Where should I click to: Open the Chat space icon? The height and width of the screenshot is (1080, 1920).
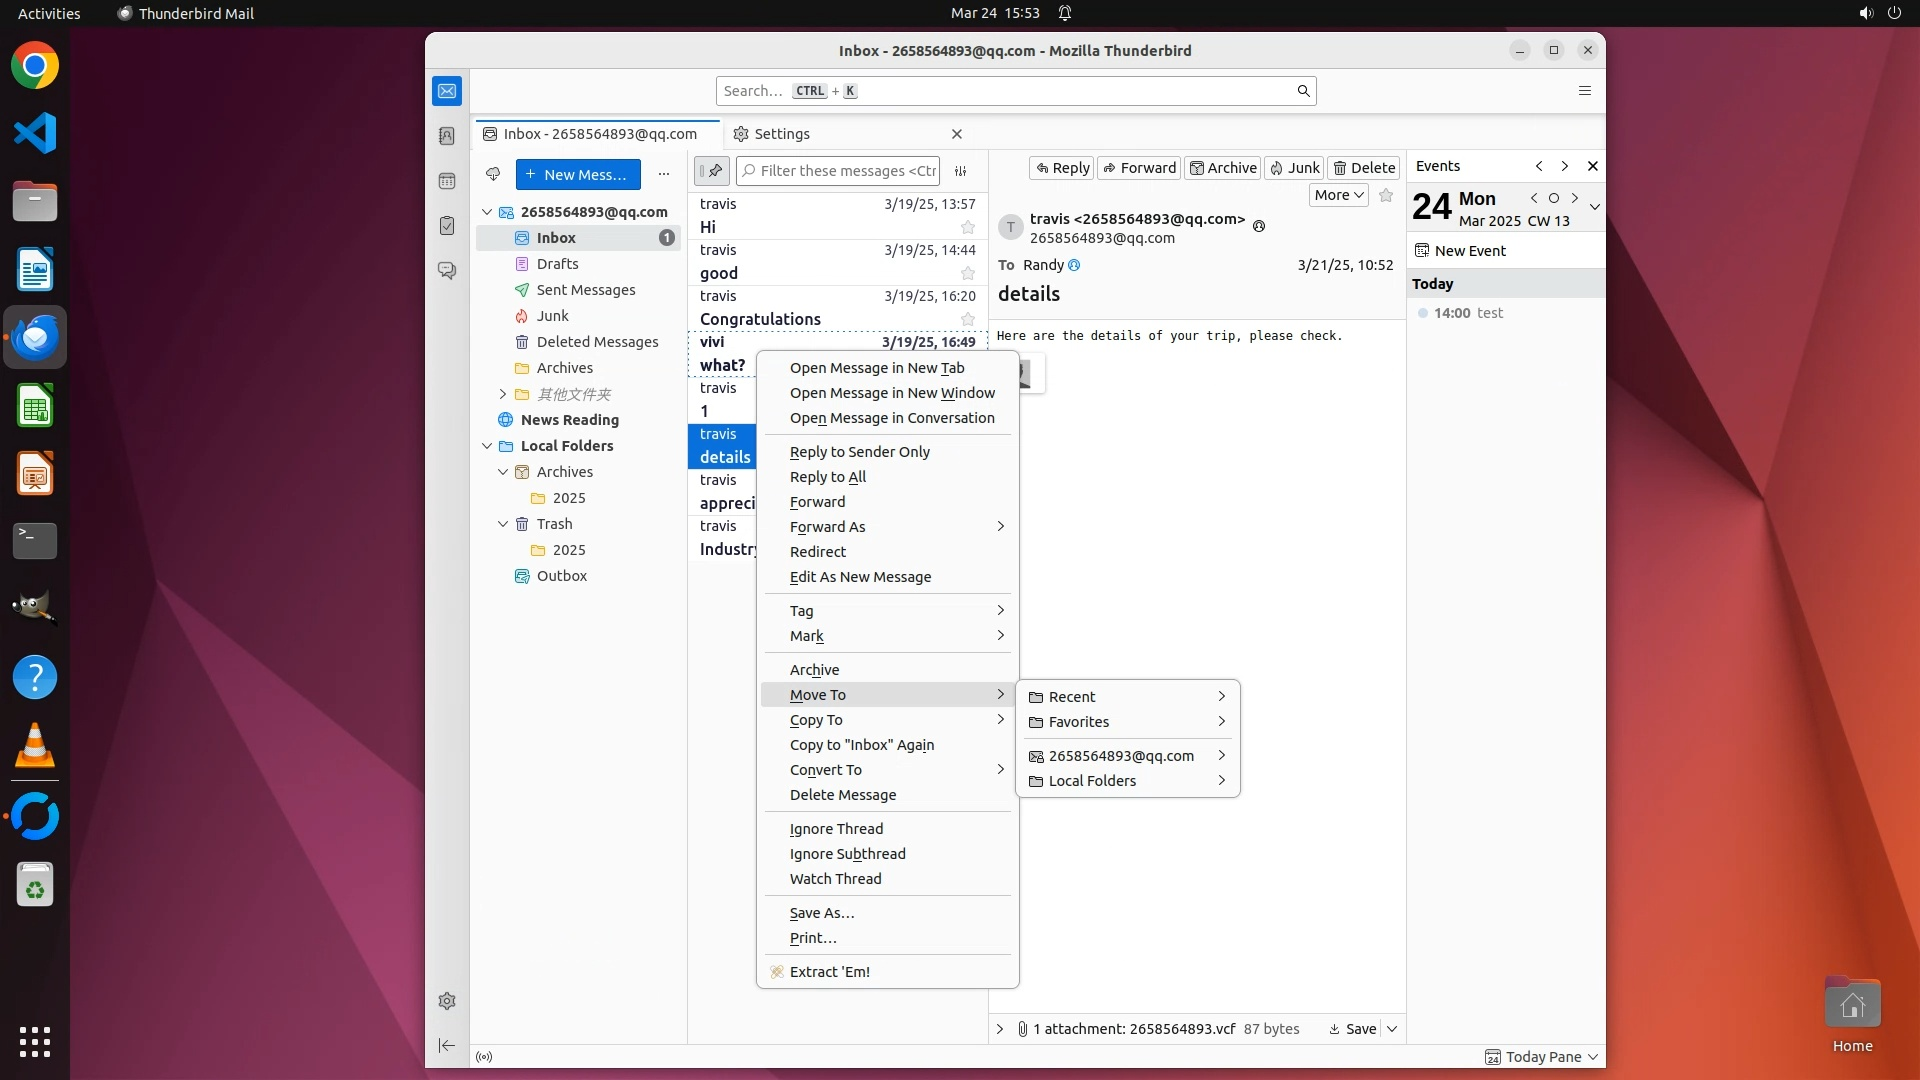click(447, 271)
